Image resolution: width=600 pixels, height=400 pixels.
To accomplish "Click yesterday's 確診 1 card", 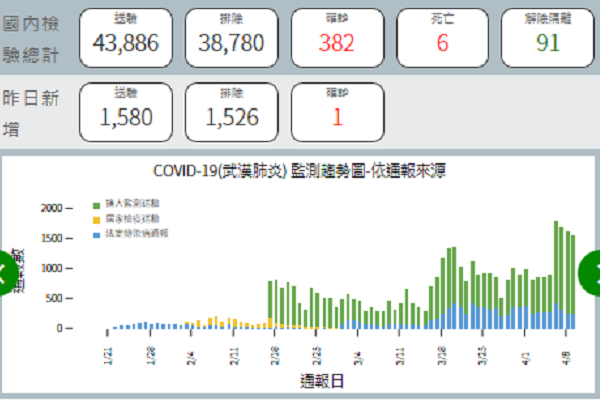I will pyautogui.click(x=337, y=112).
